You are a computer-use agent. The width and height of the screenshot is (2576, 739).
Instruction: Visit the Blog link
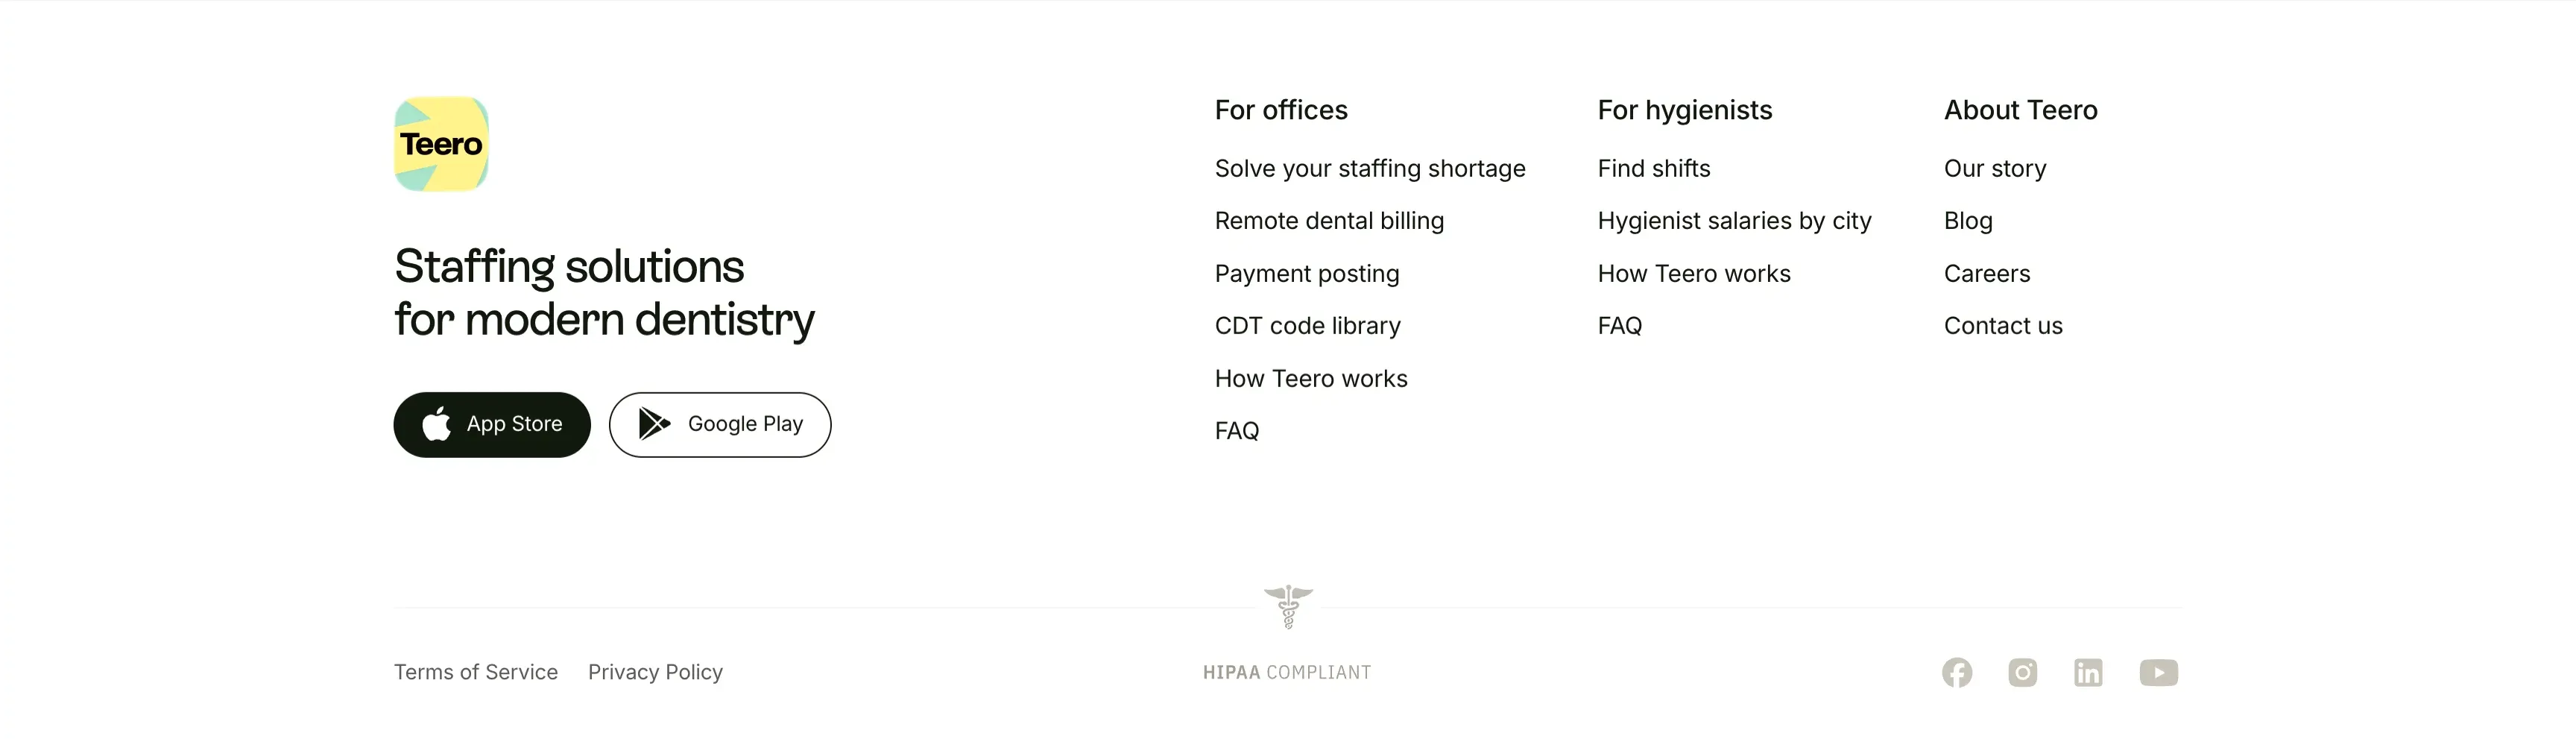tap(1968, 221)
